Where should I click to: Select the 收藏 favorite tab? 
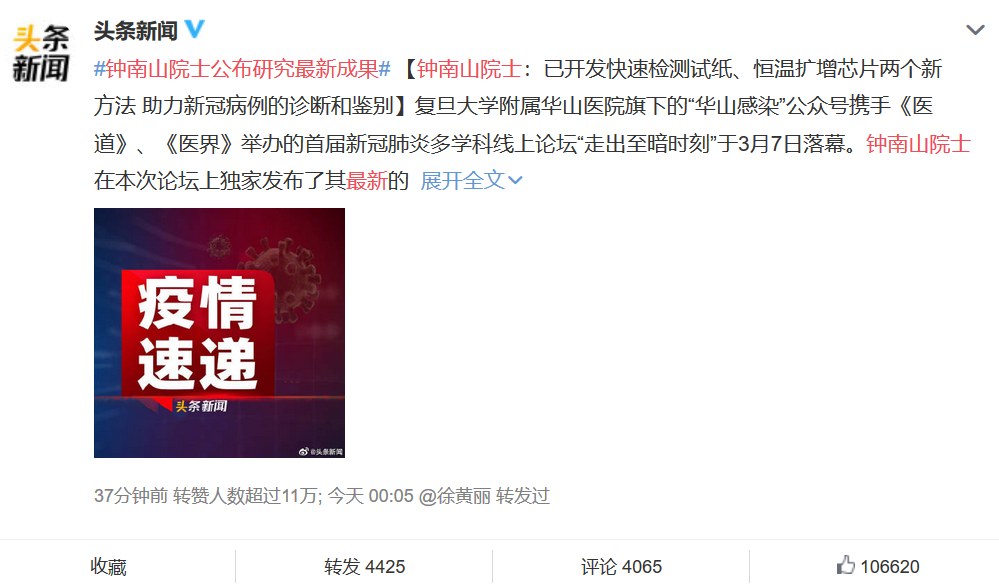[108, 566]
